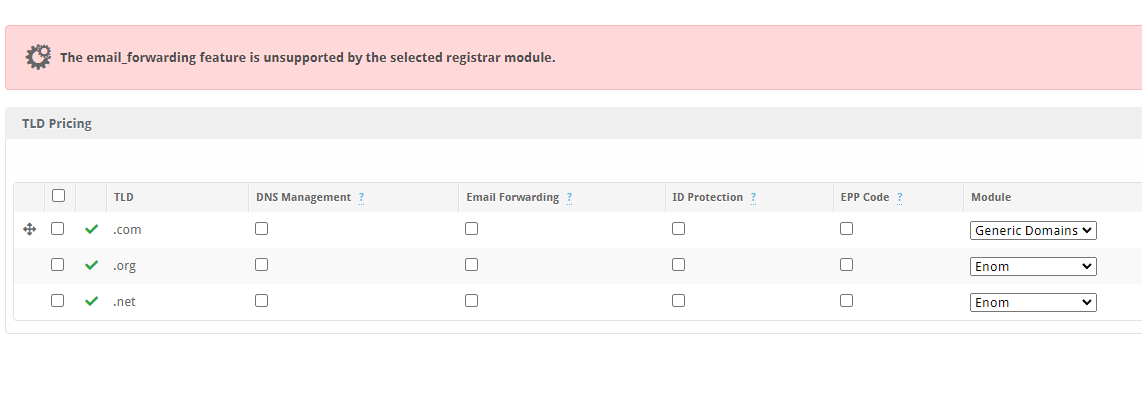
Task: Enable DNS Management for .com
Action: [x=261, y=229]
